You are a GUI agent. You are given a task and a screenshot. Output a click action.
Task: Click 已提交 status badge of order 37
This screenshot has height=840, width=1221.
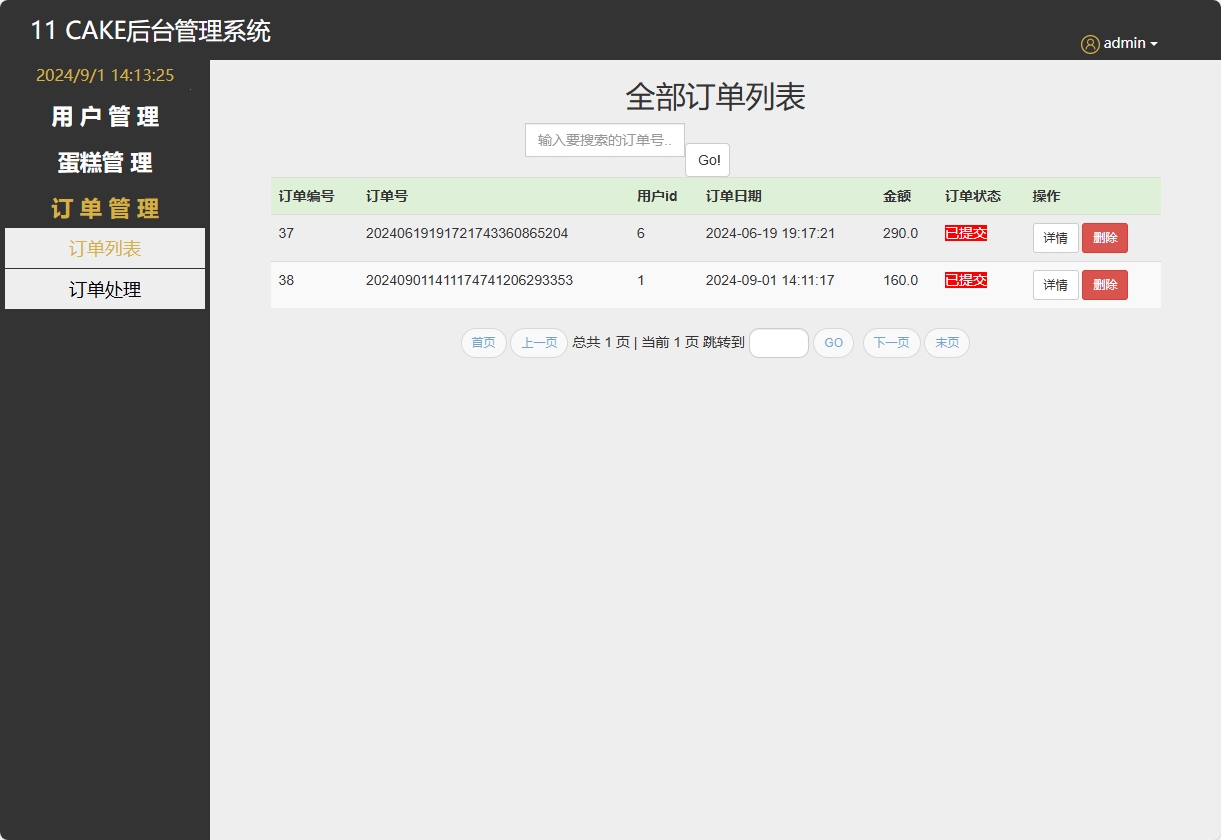964,233
